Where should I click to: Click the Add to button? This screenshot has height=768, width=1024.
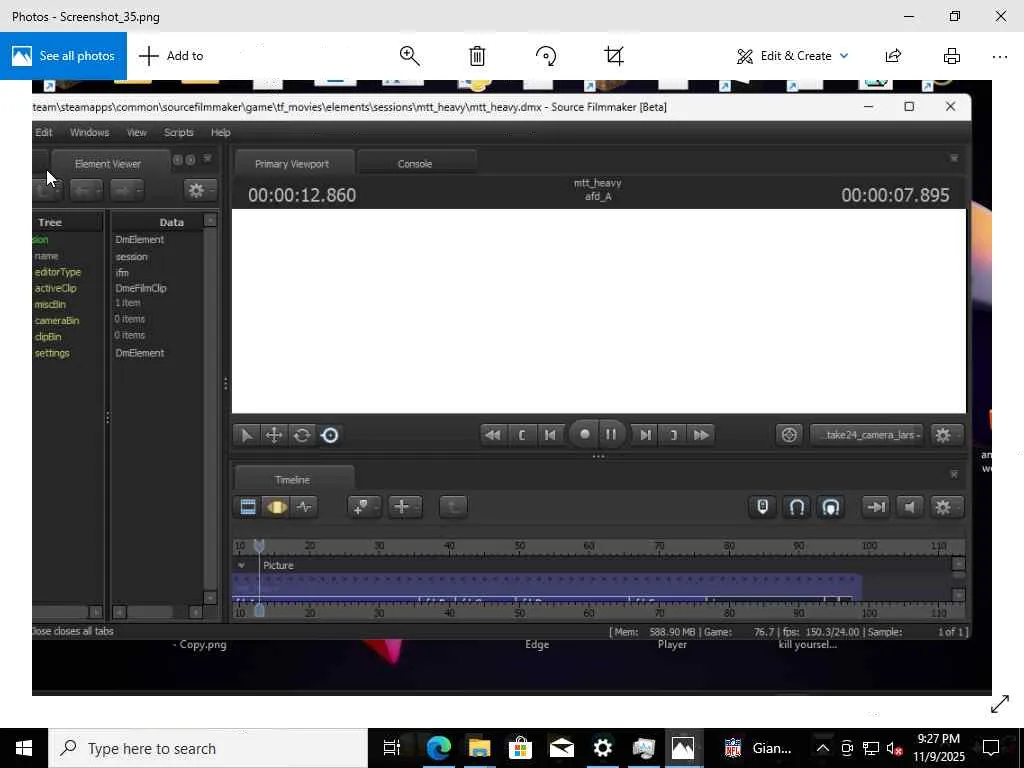pos(171,56)
